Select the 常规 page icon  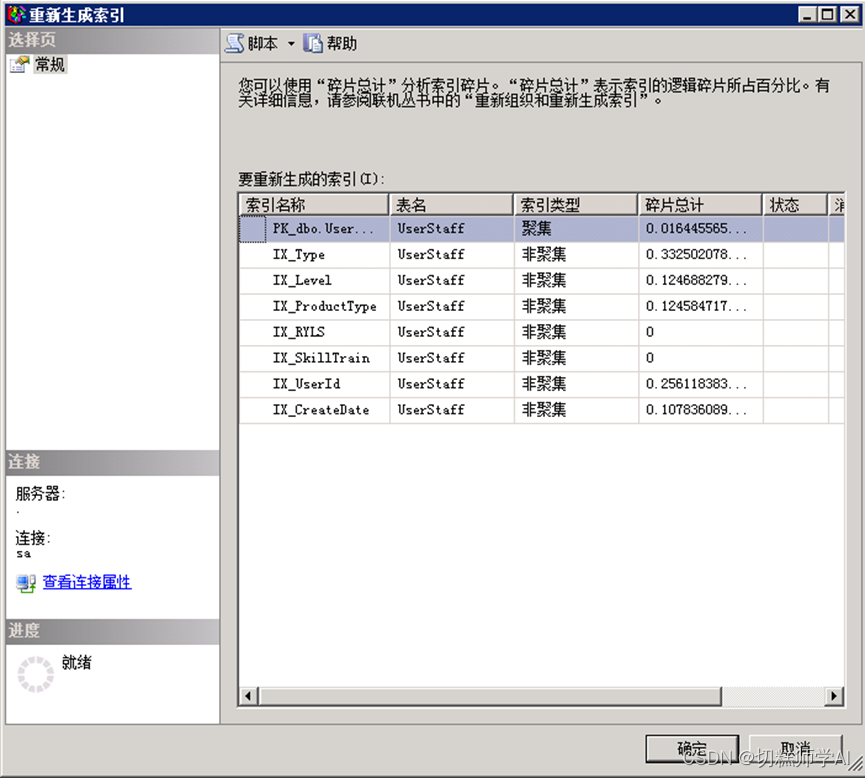[19, 65]
